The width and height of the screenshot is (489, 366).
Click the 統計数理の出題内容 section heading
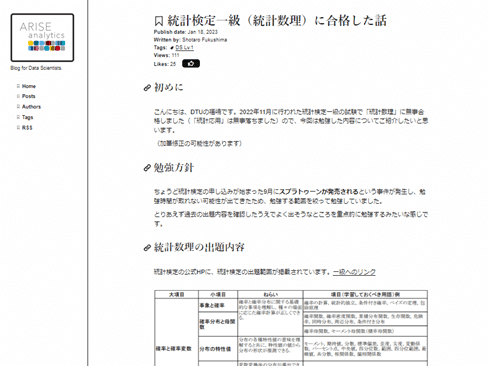199,247
